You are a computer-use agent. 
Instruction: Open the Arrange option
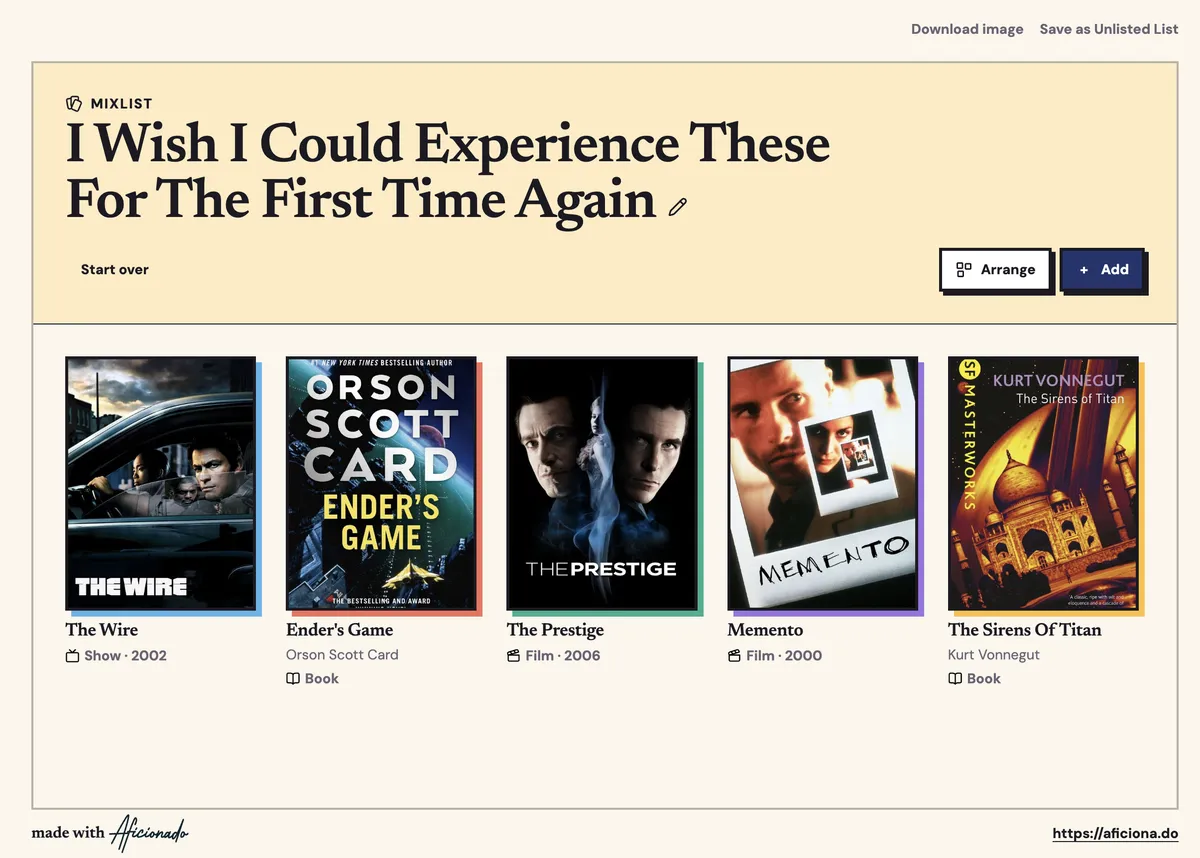[x=995, y=269]
